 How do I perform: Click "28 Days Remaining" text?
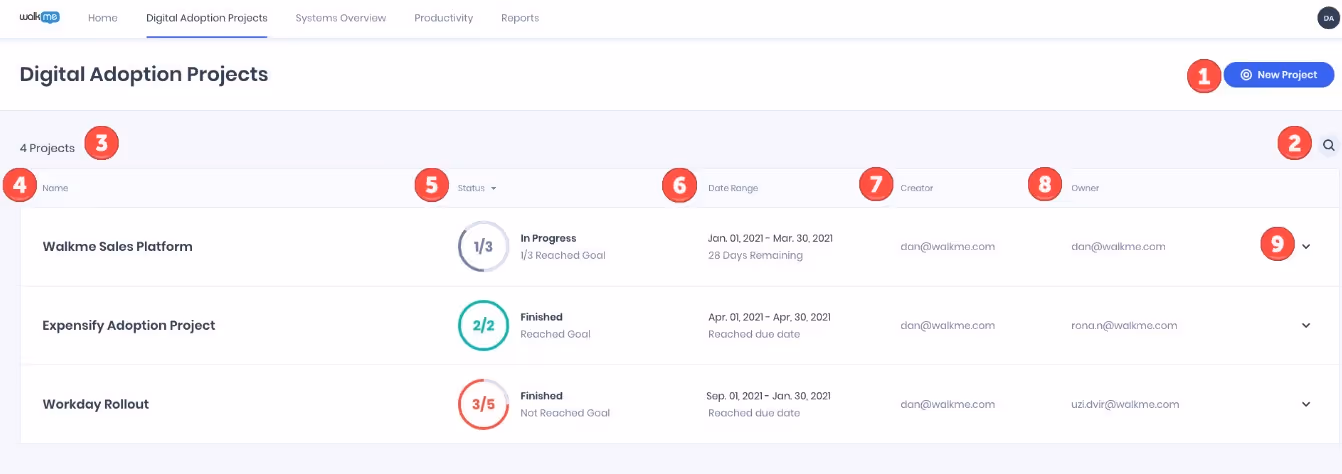pos(755,255)
